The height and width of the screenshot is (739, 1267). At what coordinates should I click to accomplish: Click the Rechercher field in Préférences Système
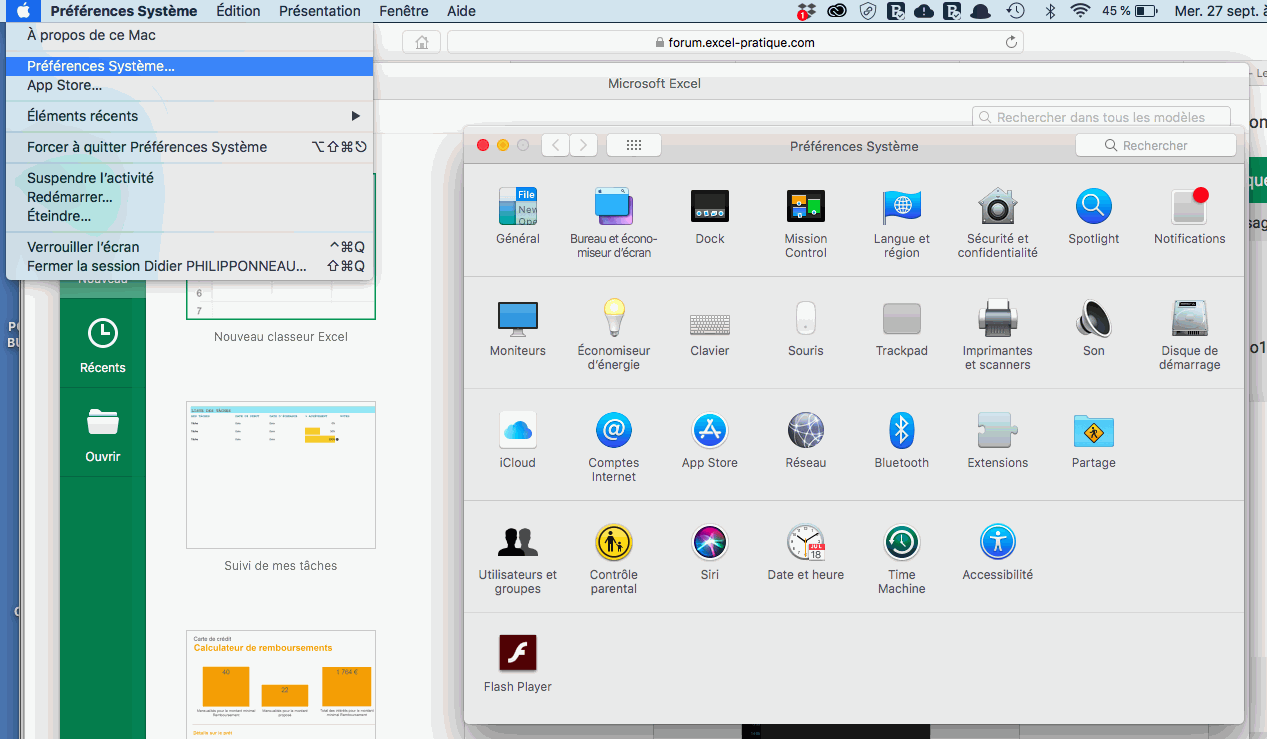(x=1156, y=145)
